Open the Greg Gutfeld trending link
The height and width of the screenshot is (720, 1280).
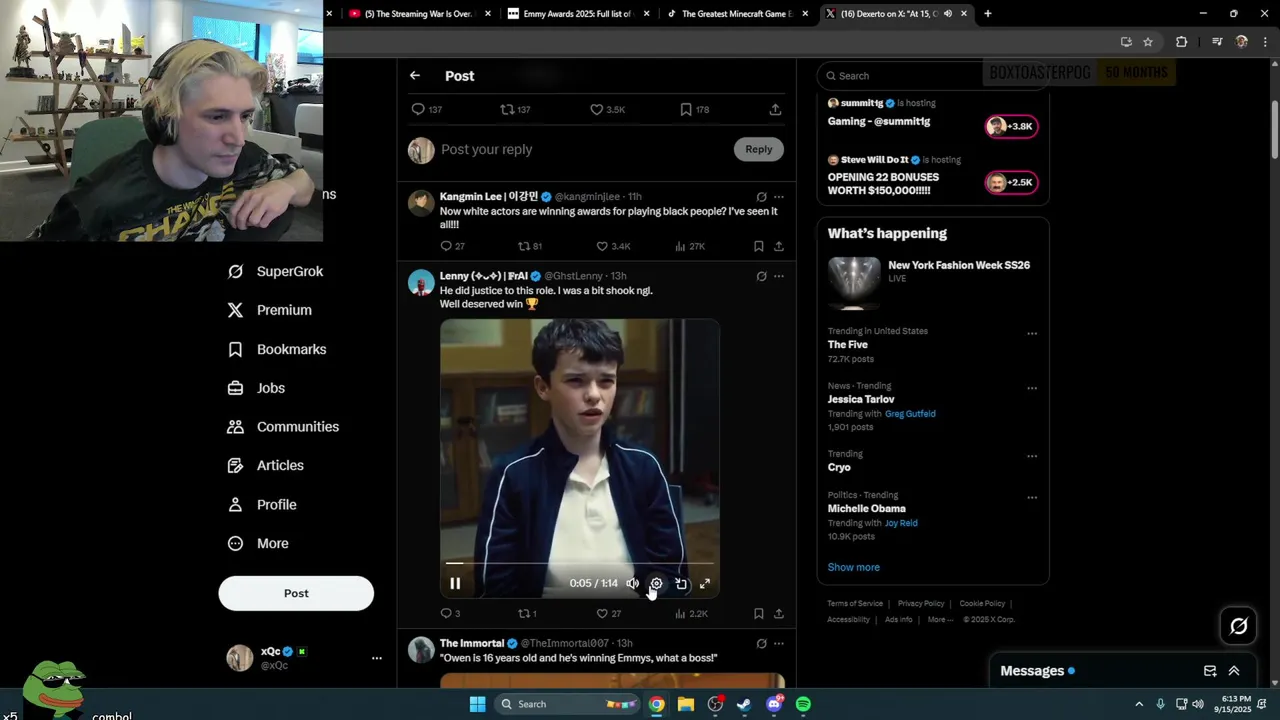(x=910, y=413)
